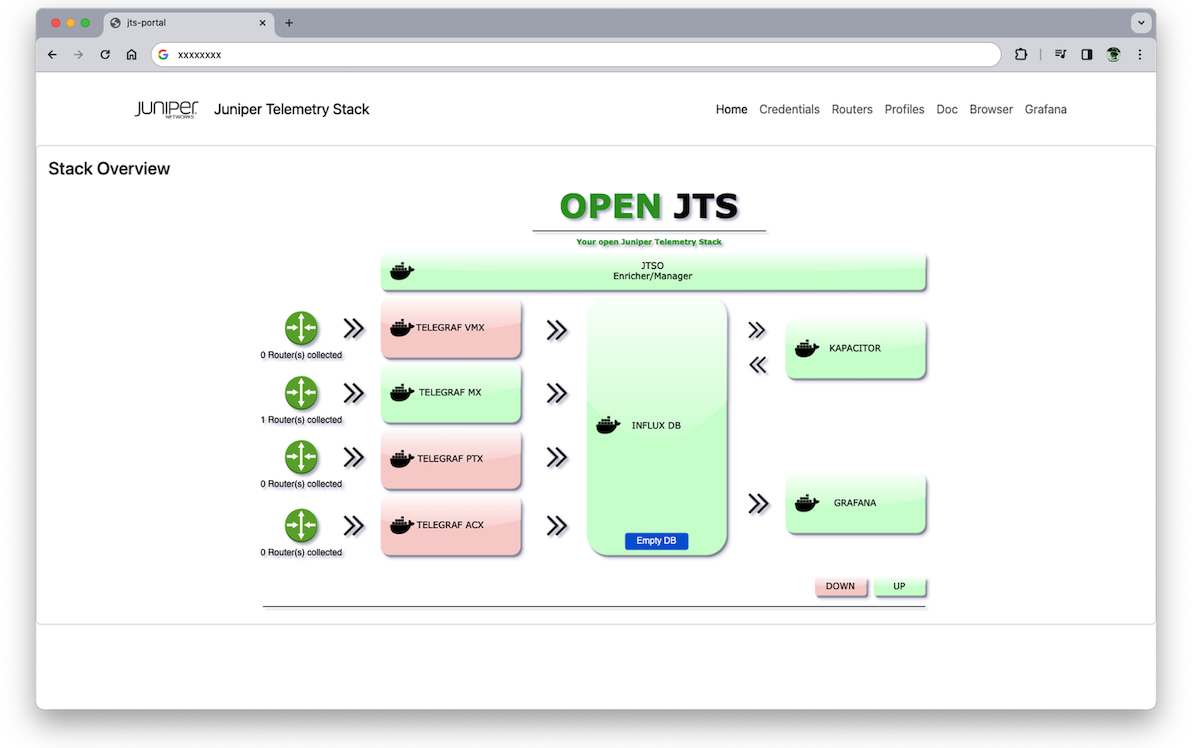Image resolution: width=1200 pixels, height=748 pixels.
Task: Click the Docker whale icon in JTSO box
Action: pos(402,271)
